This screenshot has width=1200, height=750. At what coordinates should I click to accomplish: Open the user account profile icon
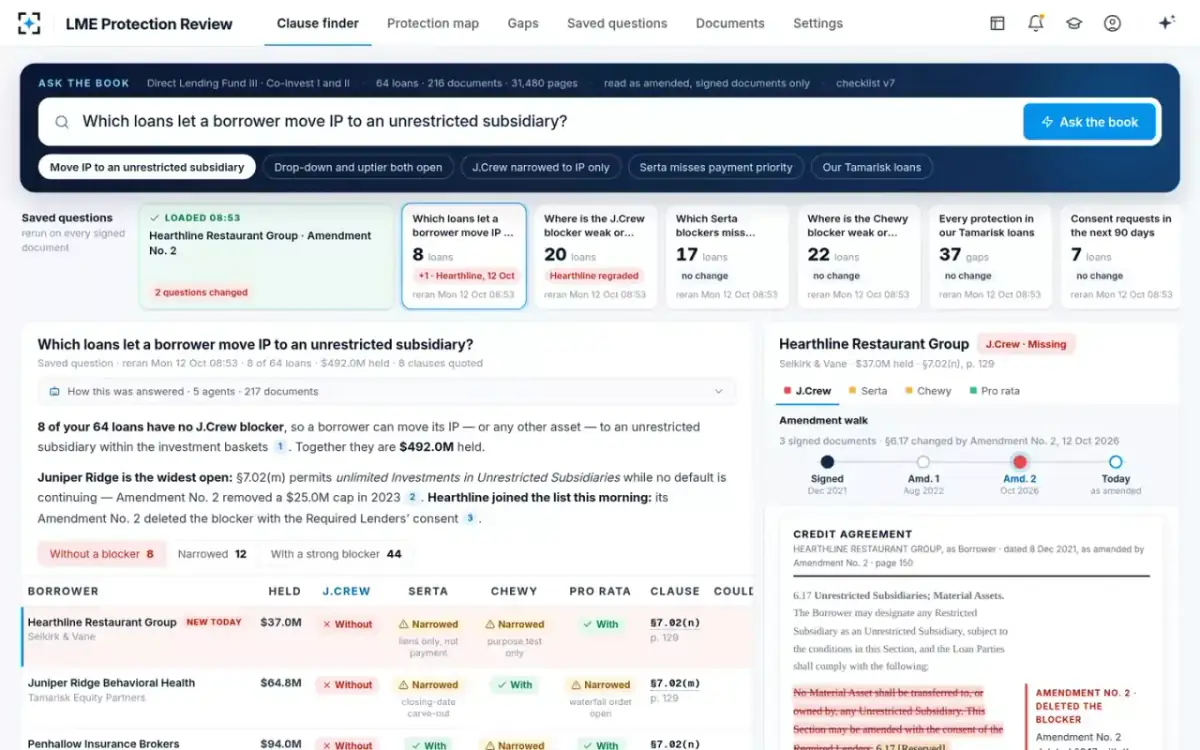pos(1112,23)
